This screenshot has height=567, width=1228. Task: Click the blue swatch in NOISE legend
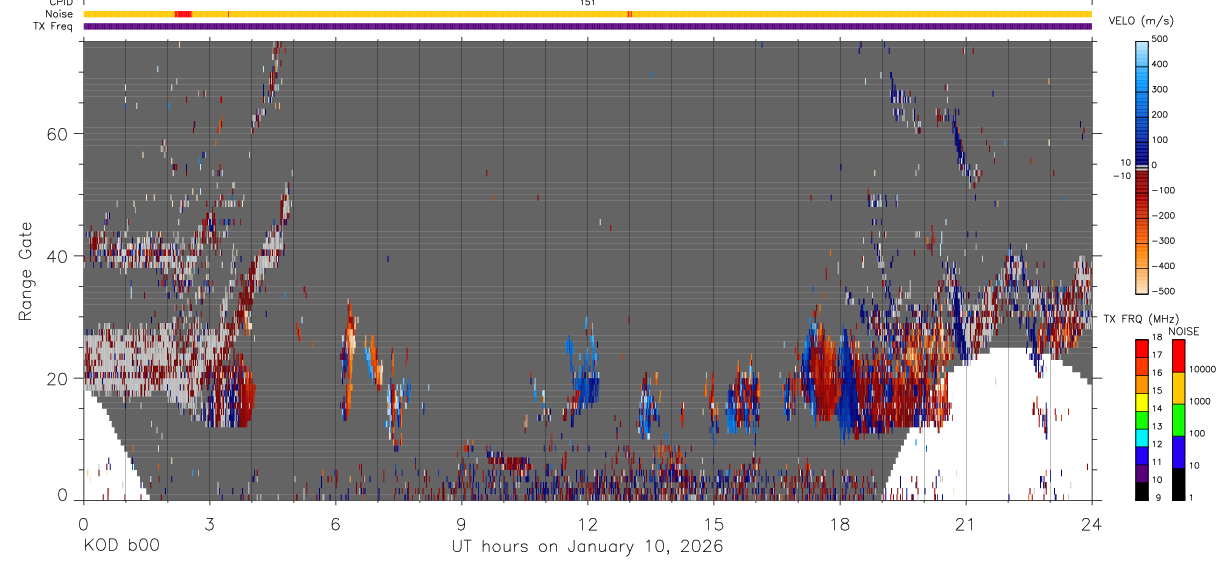1178,452
